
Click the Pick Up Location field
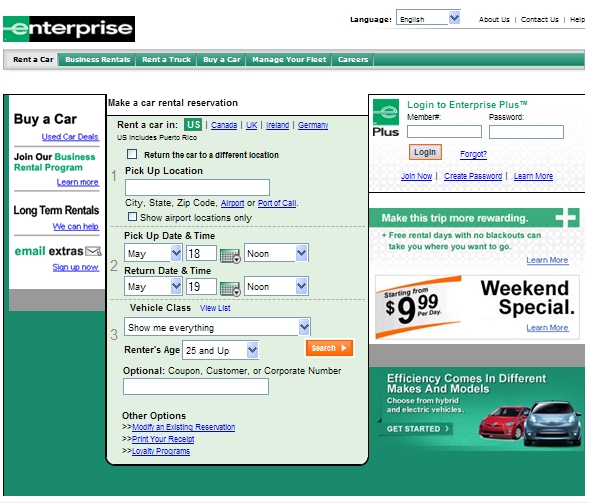point(197,187)
